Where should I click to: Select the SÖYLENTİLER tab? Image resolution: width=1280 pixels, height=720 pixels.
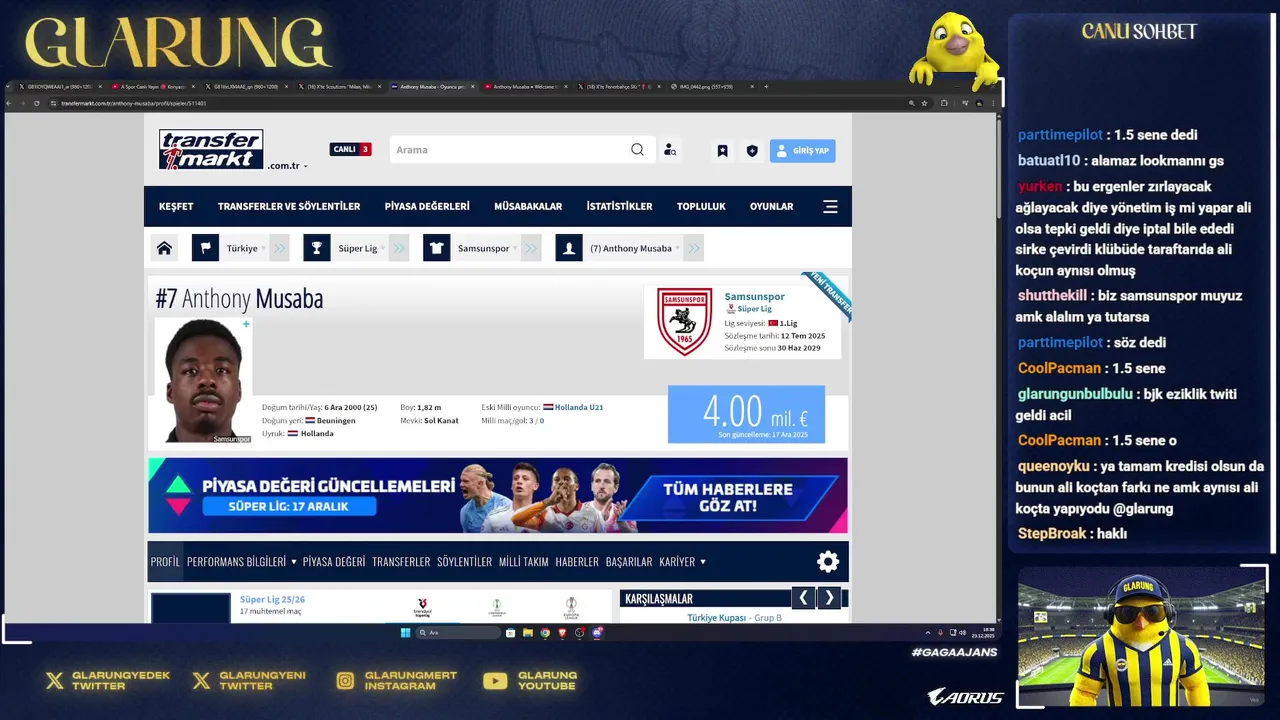[x=464, y=562]
